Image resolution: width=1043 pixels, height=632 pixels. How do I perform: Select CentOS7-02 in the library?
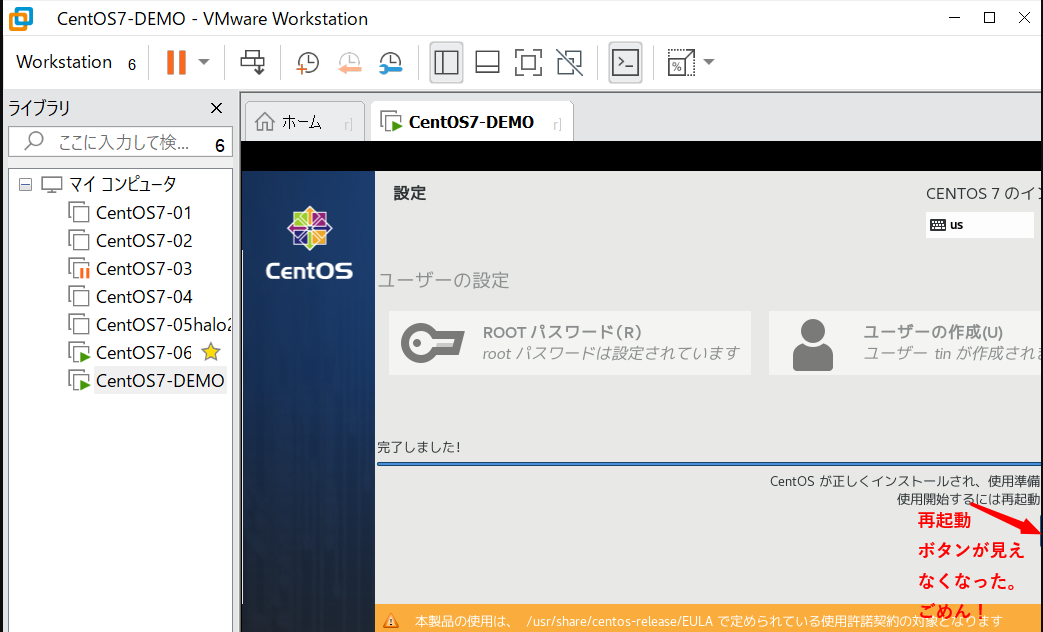[144, 241]
